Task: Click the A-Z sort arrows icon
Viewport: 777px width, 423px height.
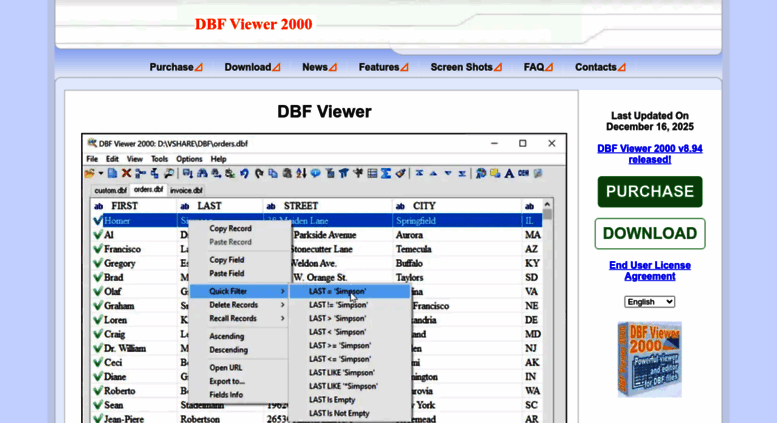Action: click(x=301, y=173)
